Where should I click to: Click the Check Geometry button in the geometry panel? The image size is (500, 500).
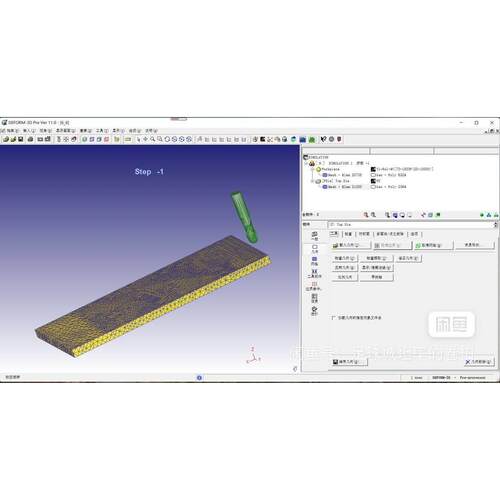tap(345, 258)
